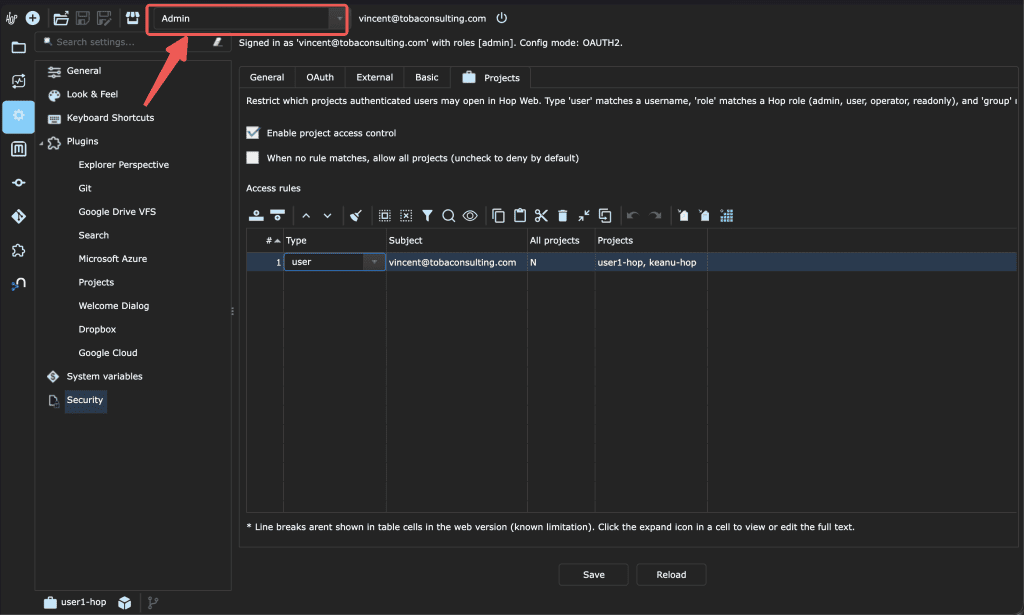Click the magnifier search icon in Access rules toolbar
The width and height of the screenshot is (1024, 615).
tap(448, 215)
